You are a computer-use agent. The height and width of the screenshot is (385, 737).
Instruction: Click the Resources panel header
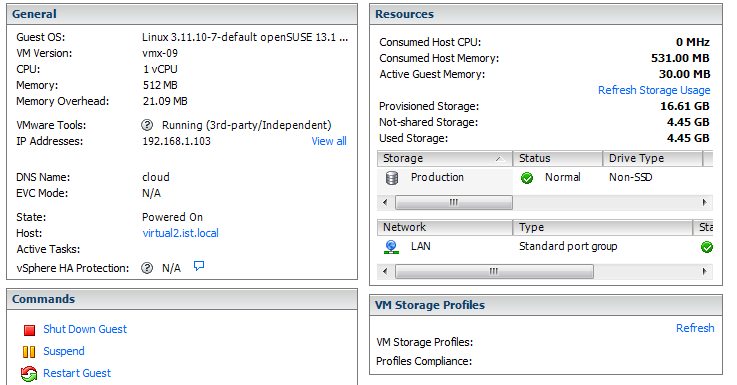coord(546,14)
